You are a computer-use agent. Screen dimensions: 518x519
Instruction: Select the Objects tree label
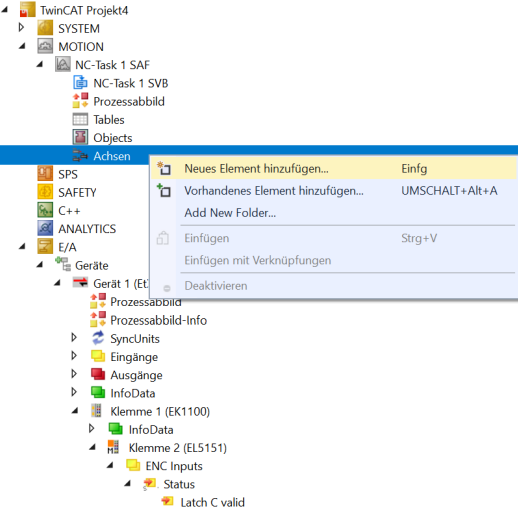[x=113, y=138]
